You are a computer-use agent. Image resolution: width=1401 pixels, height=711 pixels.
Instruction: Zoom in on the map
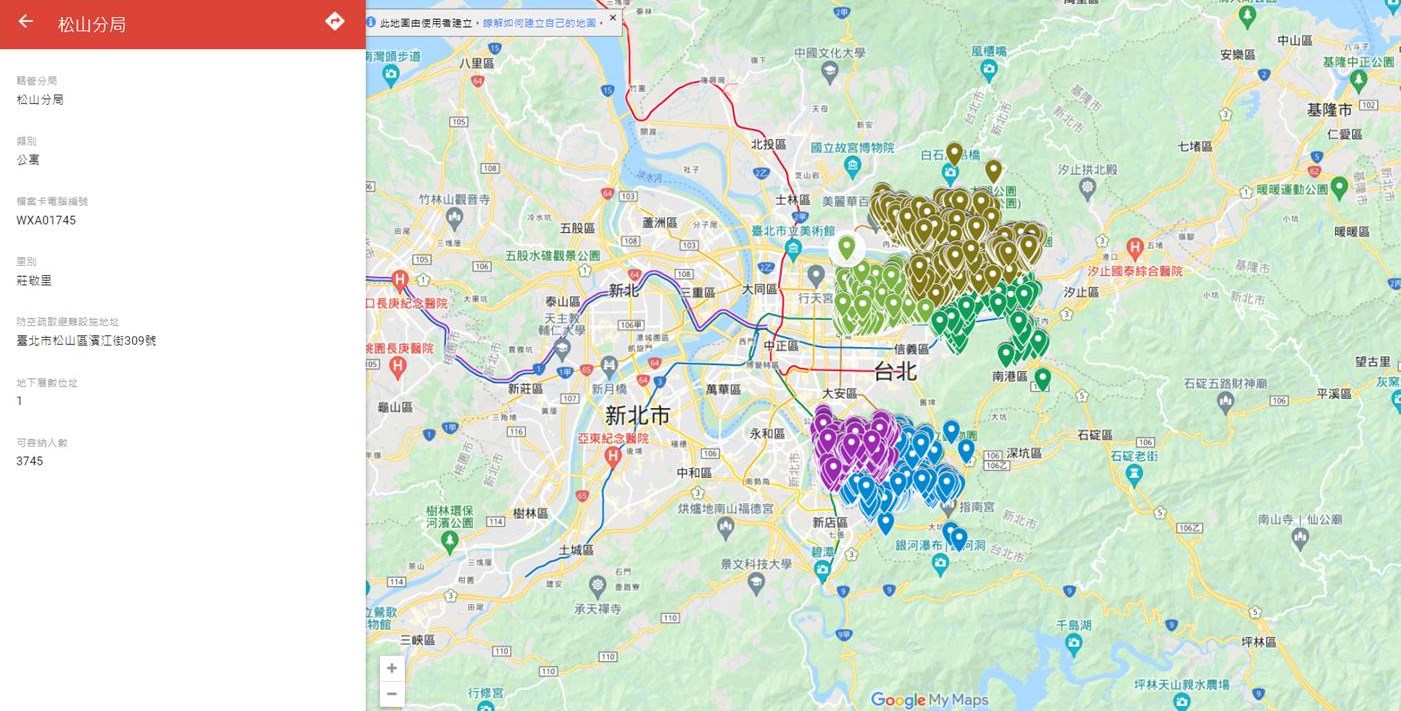[x=392, y=668]
